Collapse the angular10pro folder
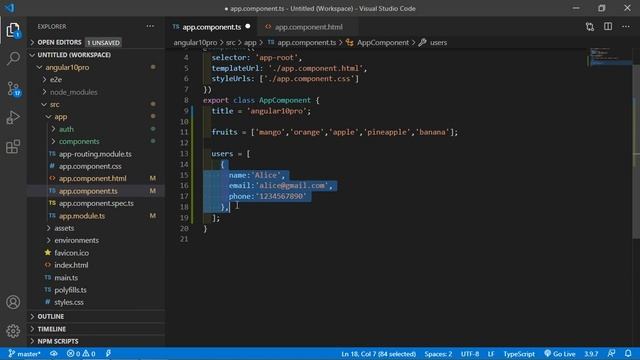Image resolution: width=640 pixels, height=360 pixels. click(96, 67)
